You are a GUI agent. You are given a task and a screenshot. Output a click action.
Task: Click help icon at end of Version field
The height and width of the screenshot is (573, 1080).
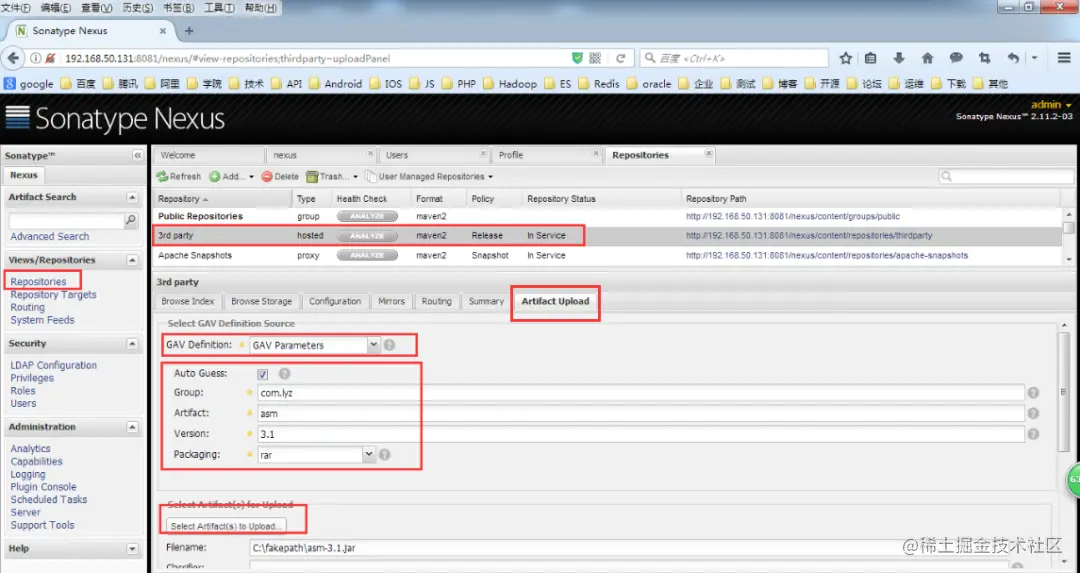coord(1033,434)
